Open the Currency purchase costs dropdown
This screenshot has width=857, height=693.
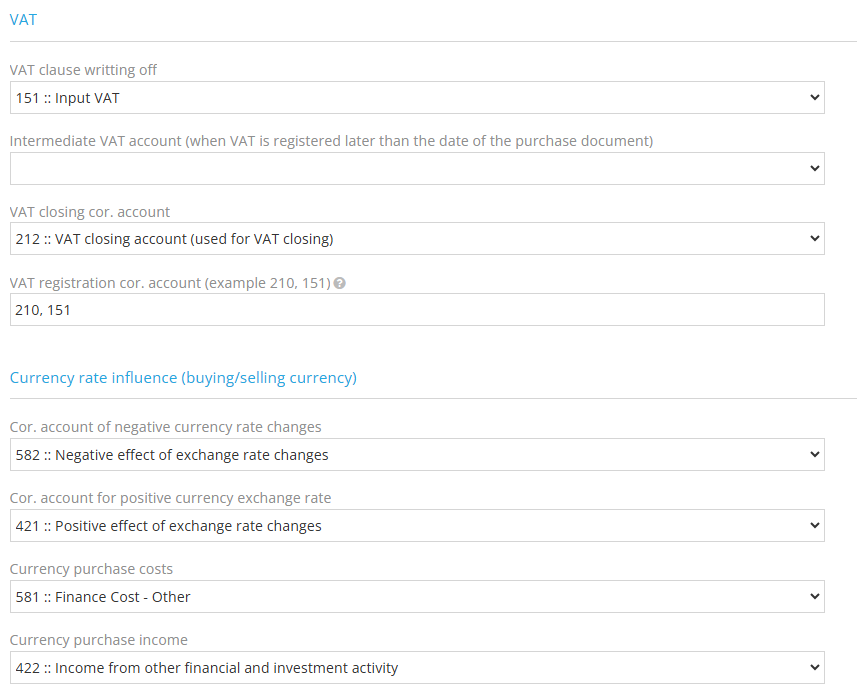click(x=415, y=596)
